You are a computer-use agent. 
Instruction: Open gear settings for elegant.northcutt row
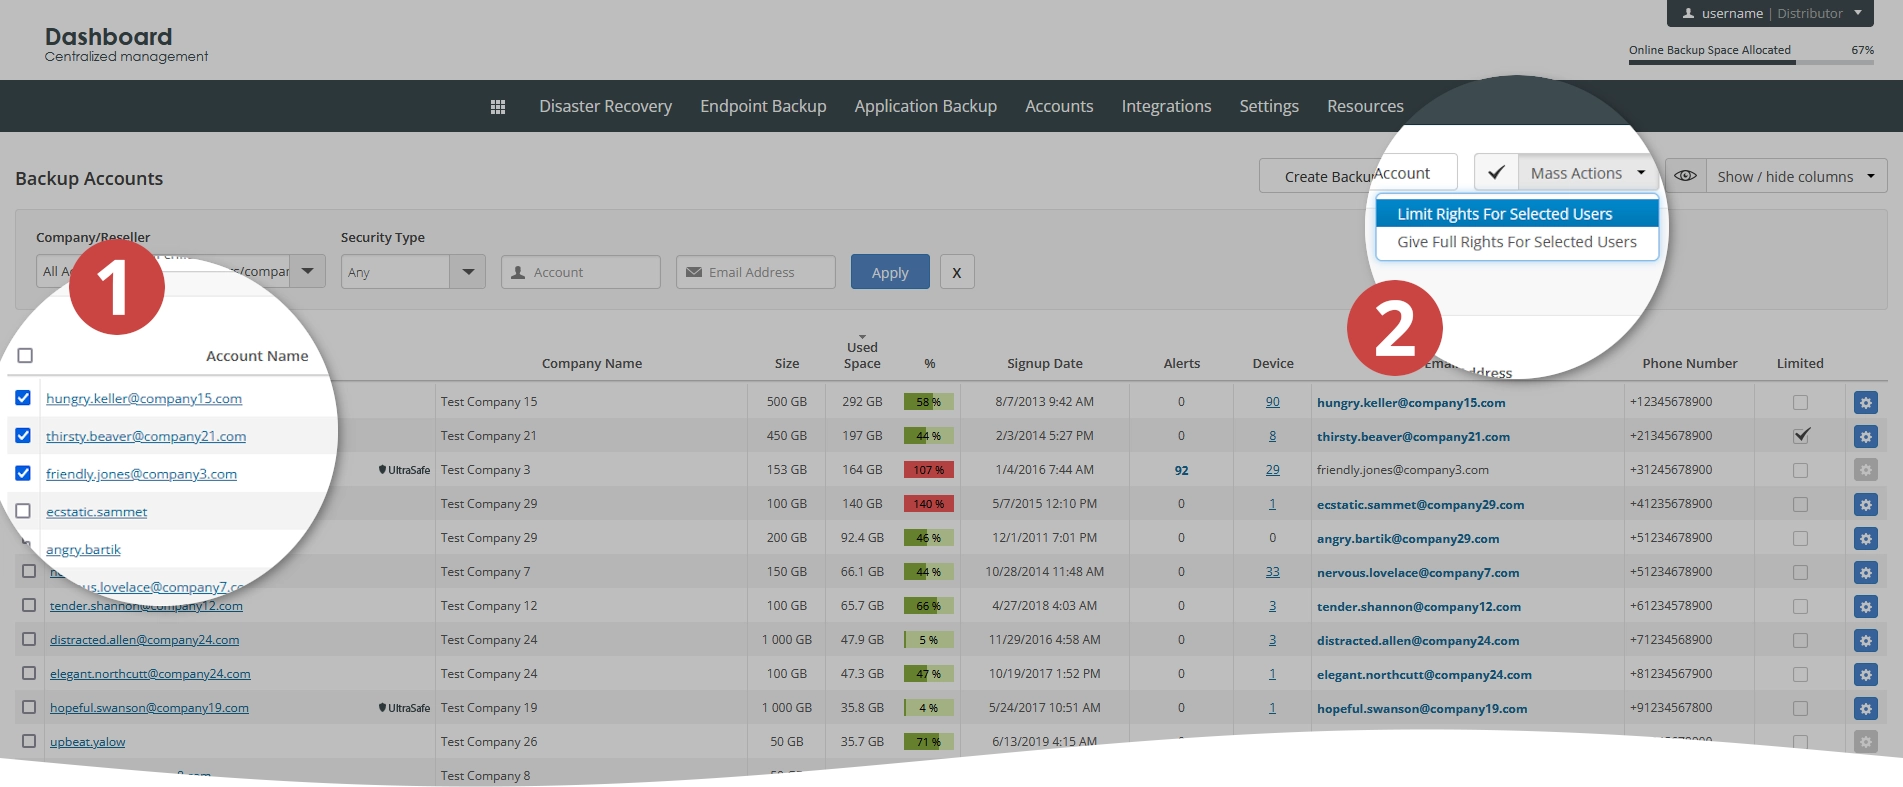tap(1865, 675)
